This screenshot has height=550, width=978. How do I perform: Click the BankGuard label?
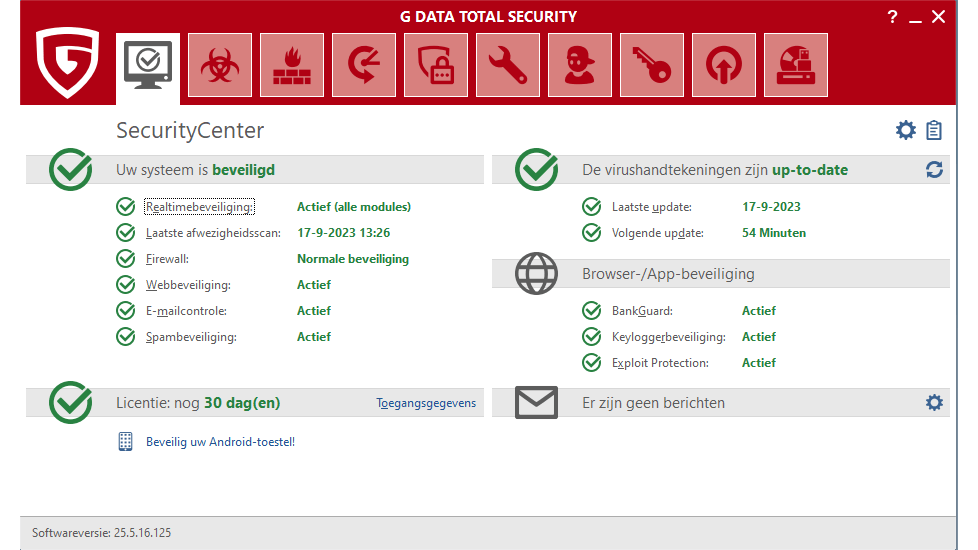point(642,311)
